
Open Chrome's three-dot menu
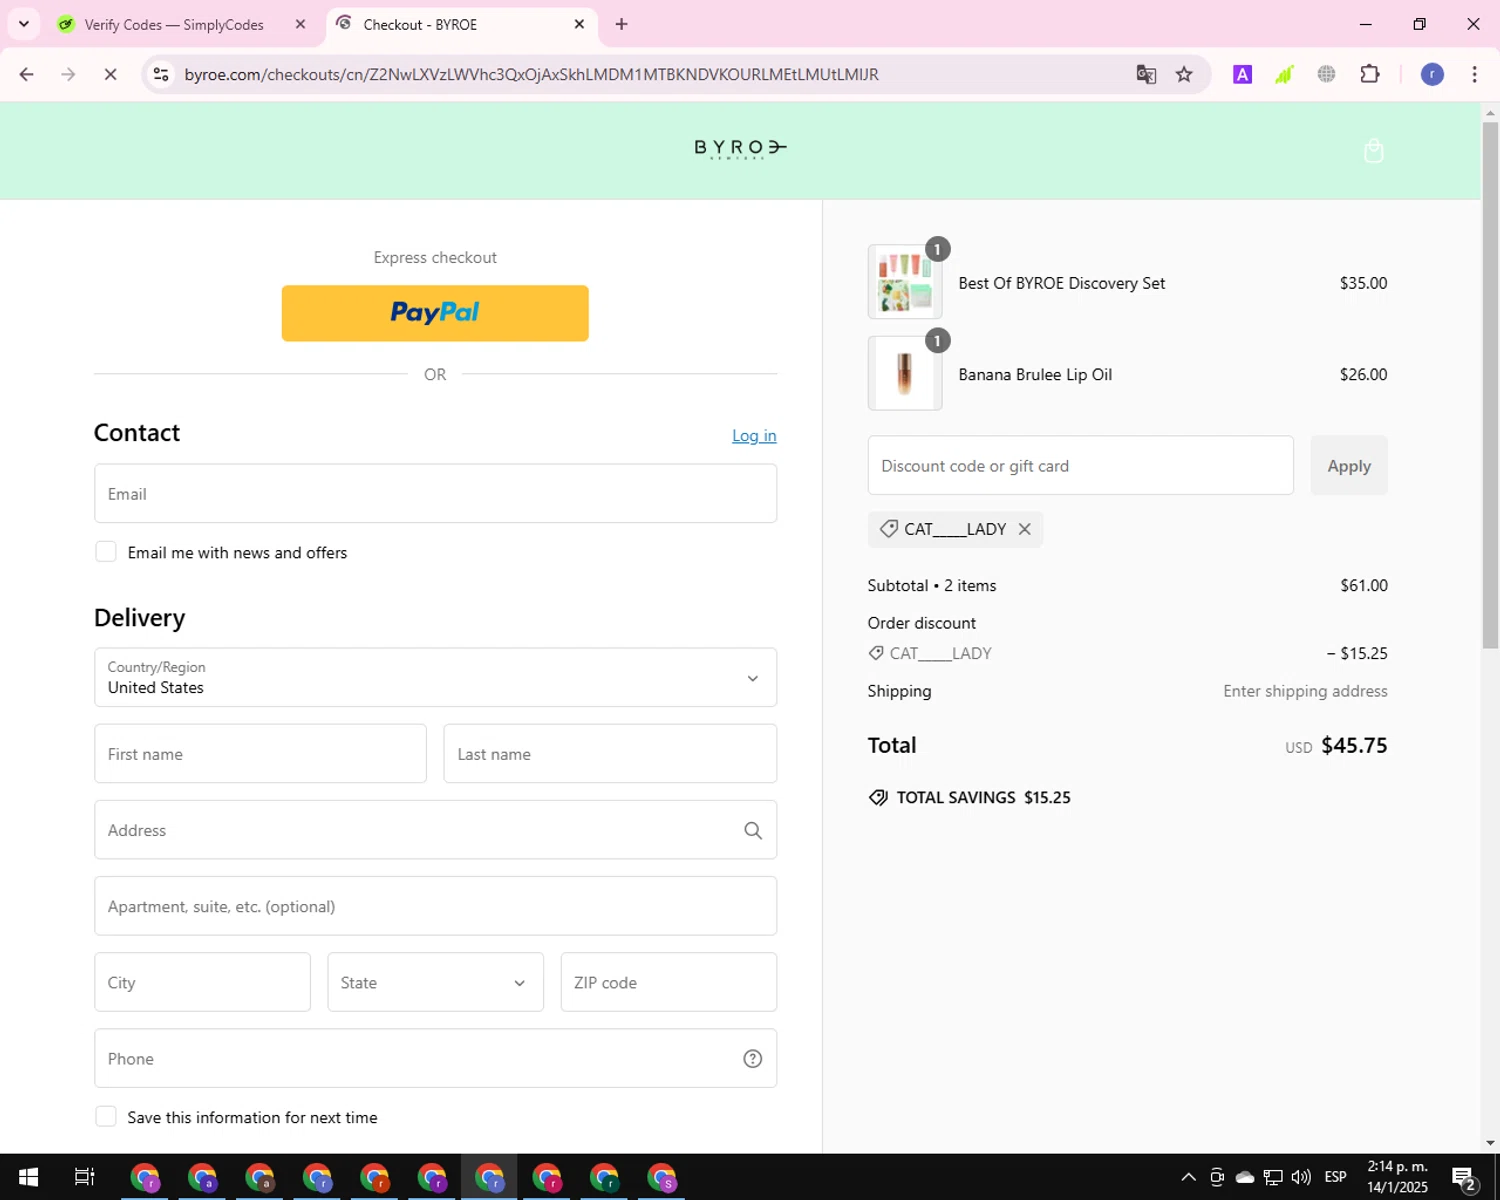(1474, 74)
